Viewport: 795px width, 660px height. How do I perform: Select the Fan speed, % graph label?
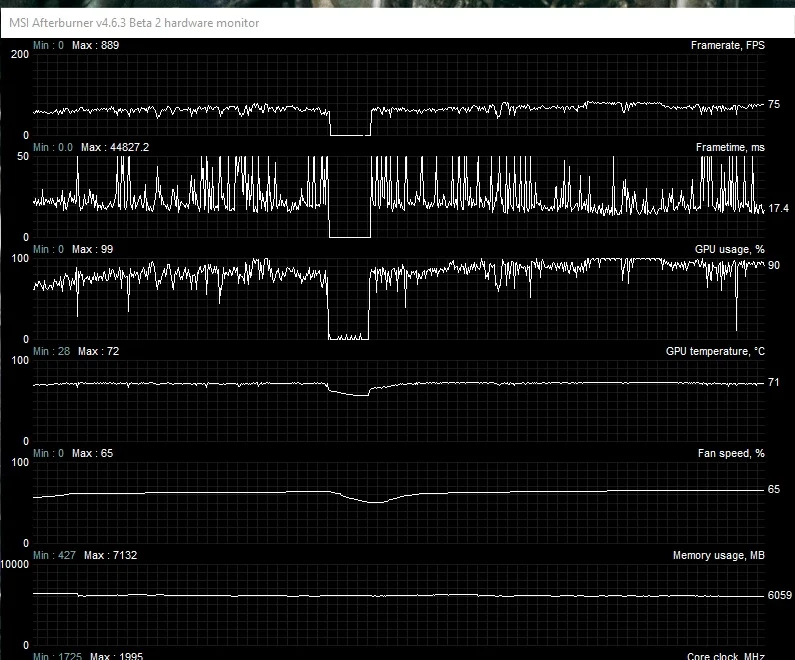pyautogui.click(x=731, y=453)
